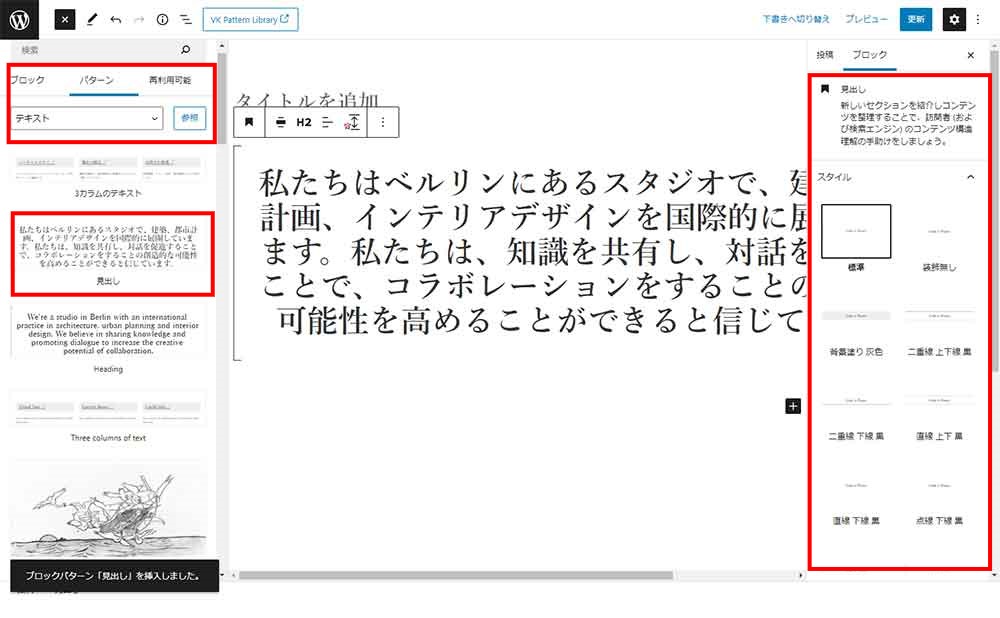Click the WordPress logo to exit editor
The image size is (1000, 618).
coord(20,19)
